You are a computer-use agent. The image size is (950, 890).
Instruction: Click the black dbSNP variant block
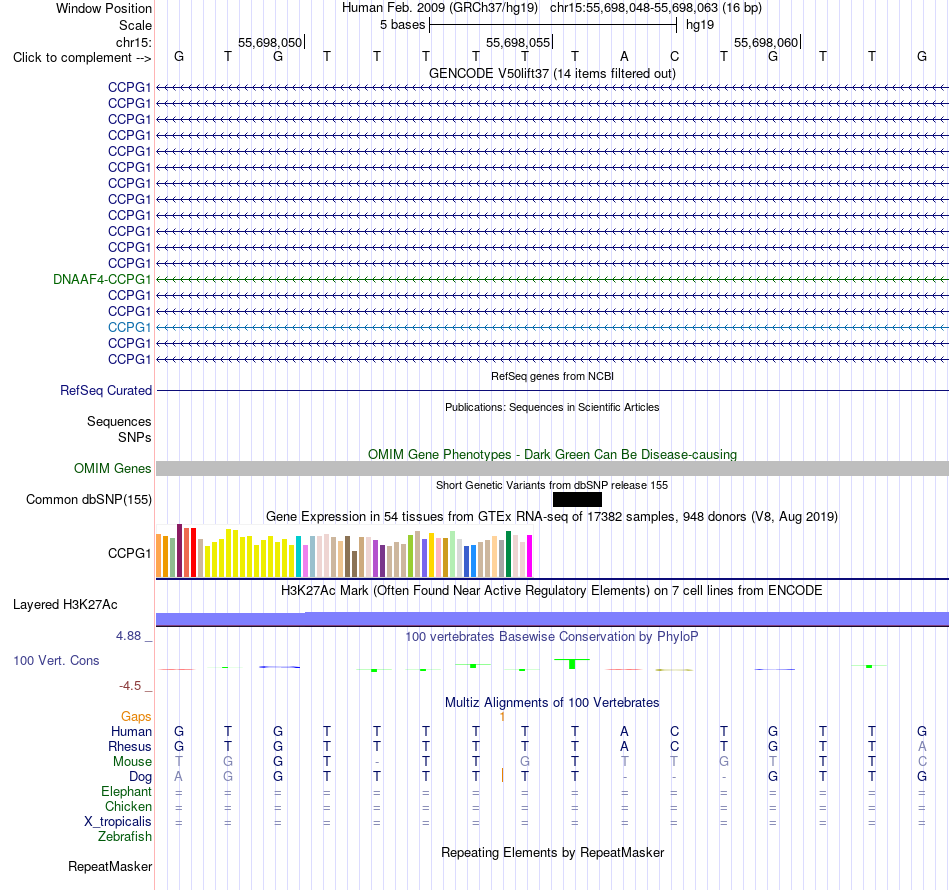coord(577,499)
